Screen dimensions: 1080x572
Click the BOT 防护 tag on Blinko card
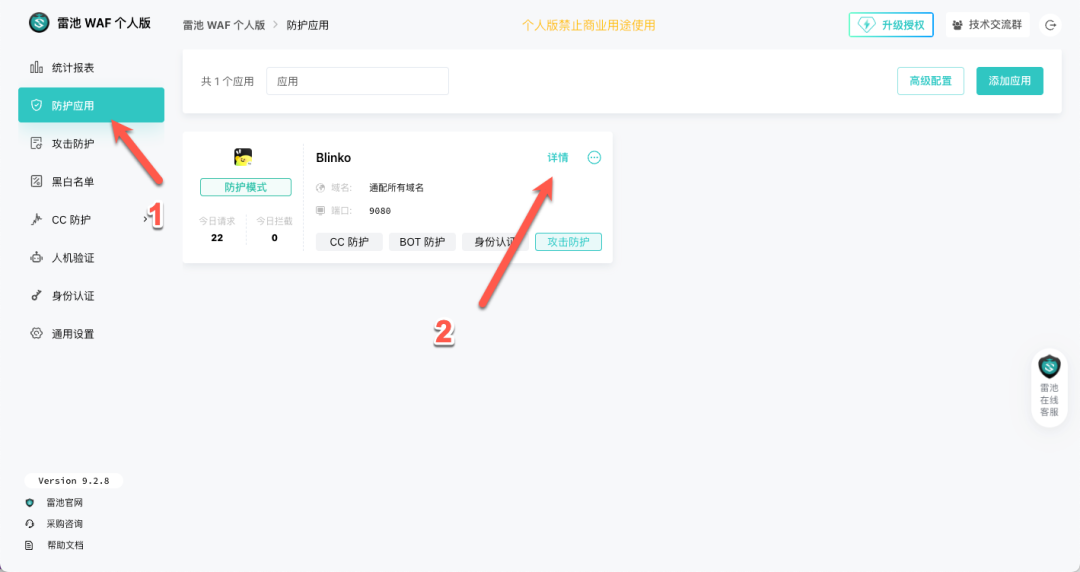422,242
